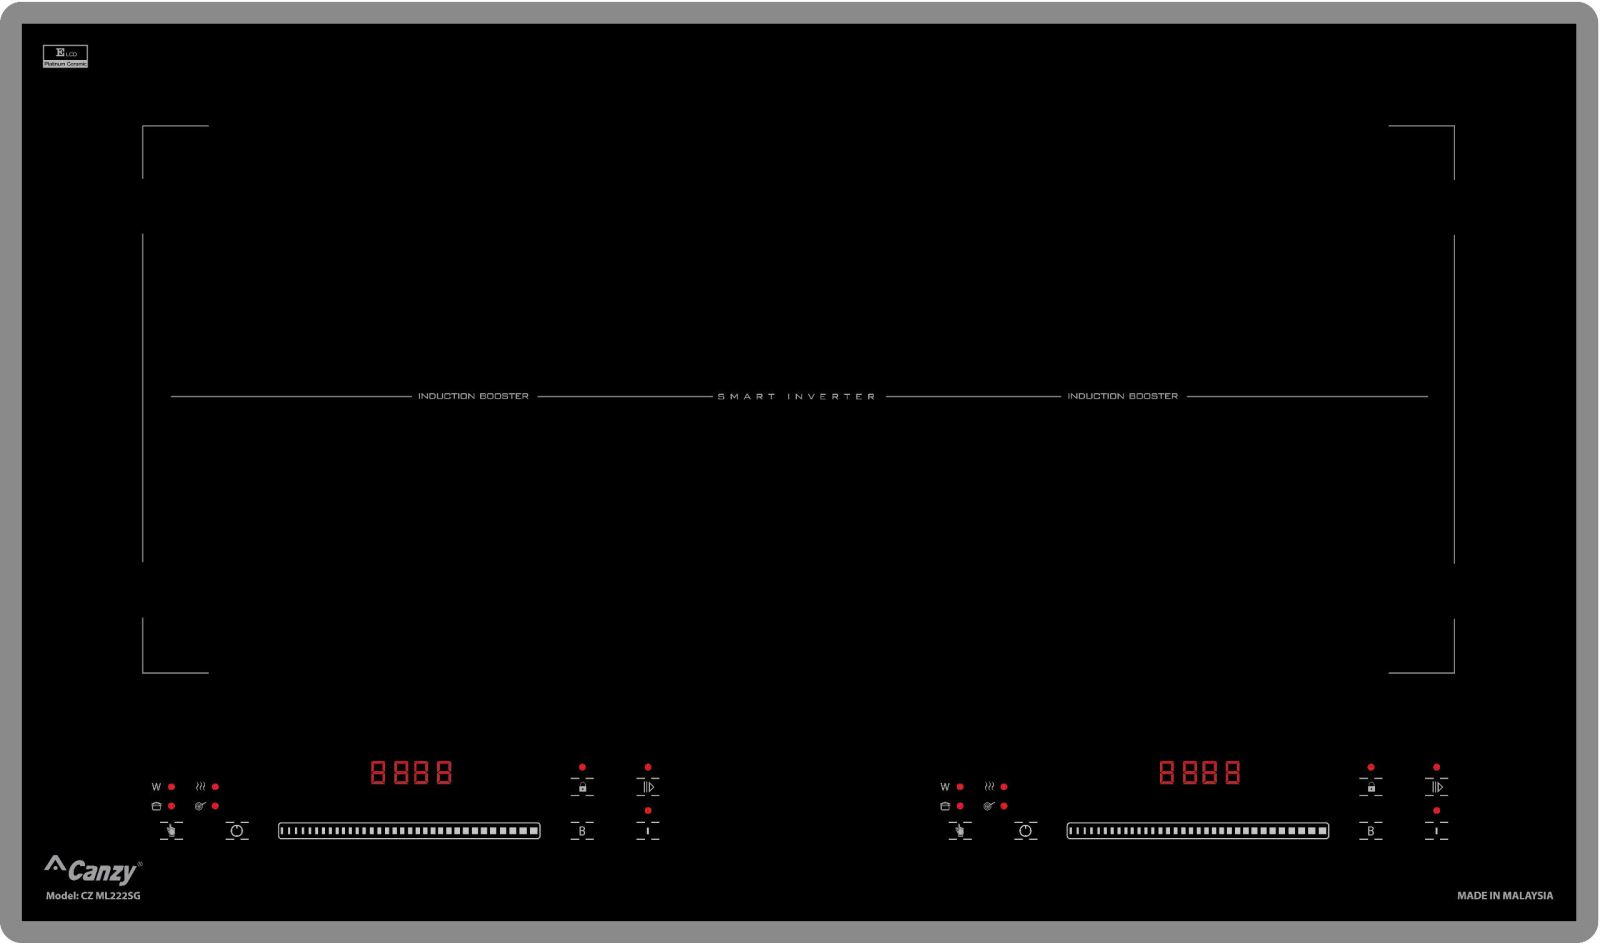Image resolution: width=1600 pixels, height=943 pixels.
Task: Tap the right zone's child lock icon
Action: (1371, 787)
